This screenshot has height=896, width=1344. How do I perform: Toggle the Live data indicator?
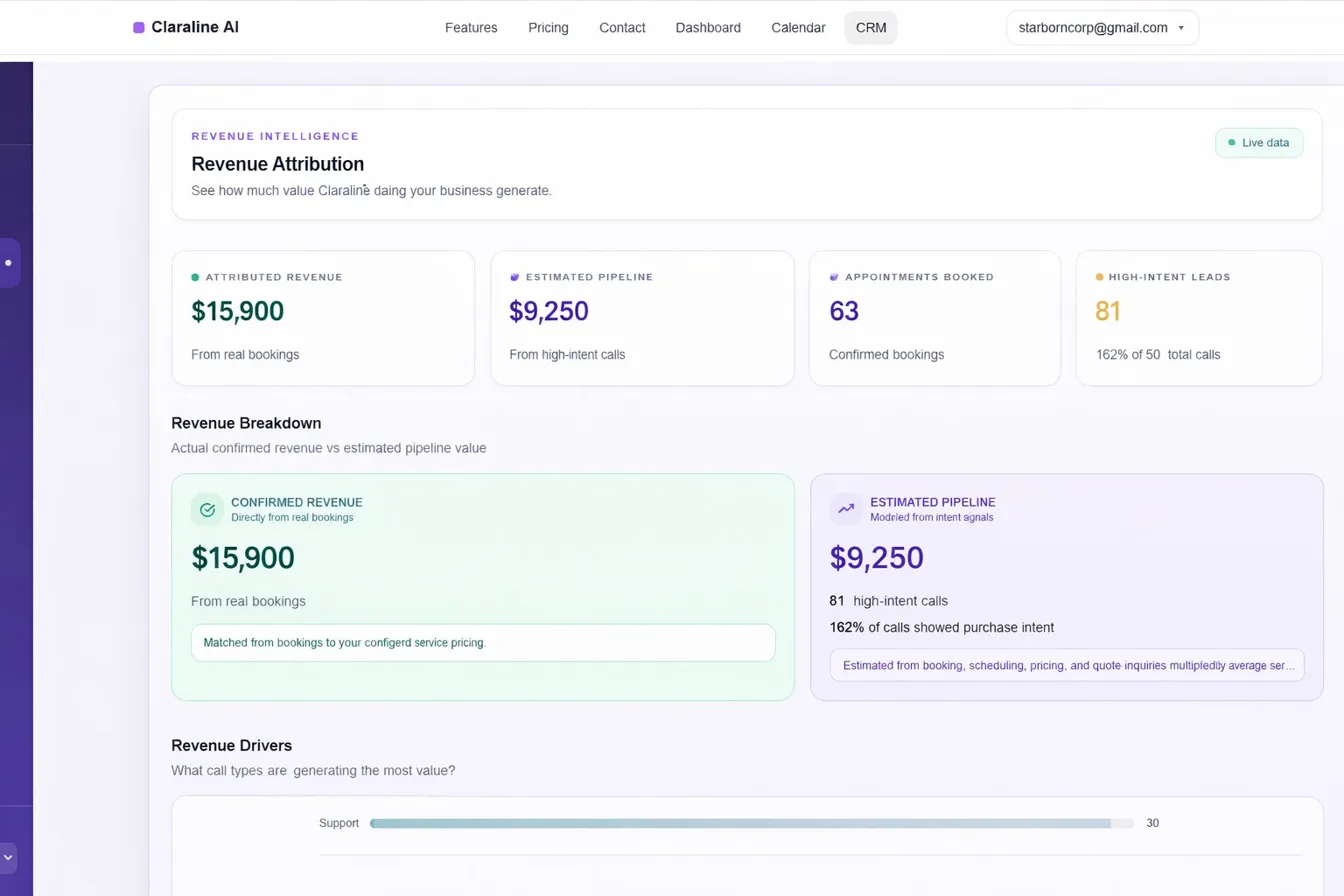click(1259, 142)
